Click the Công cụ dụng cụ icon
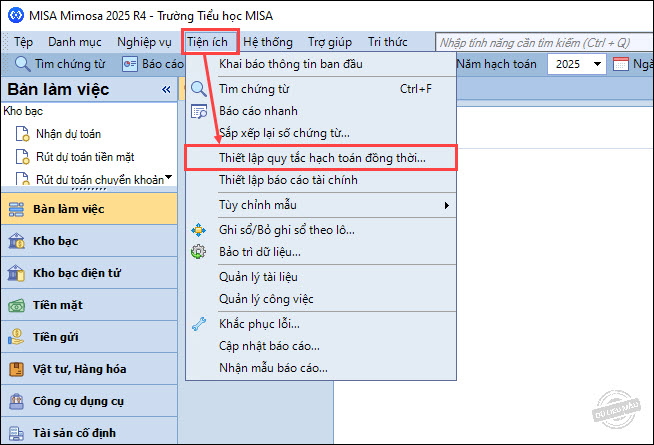 pyautogui.click(x=16, y=401)
